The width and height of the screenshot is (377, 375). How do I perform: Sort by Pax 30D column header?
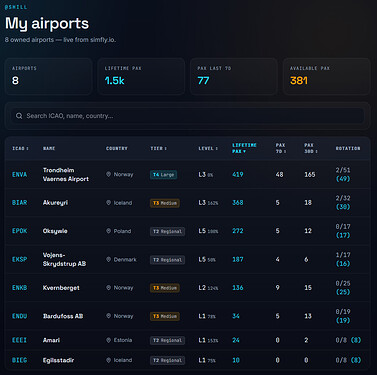click(x=311, y=148)
